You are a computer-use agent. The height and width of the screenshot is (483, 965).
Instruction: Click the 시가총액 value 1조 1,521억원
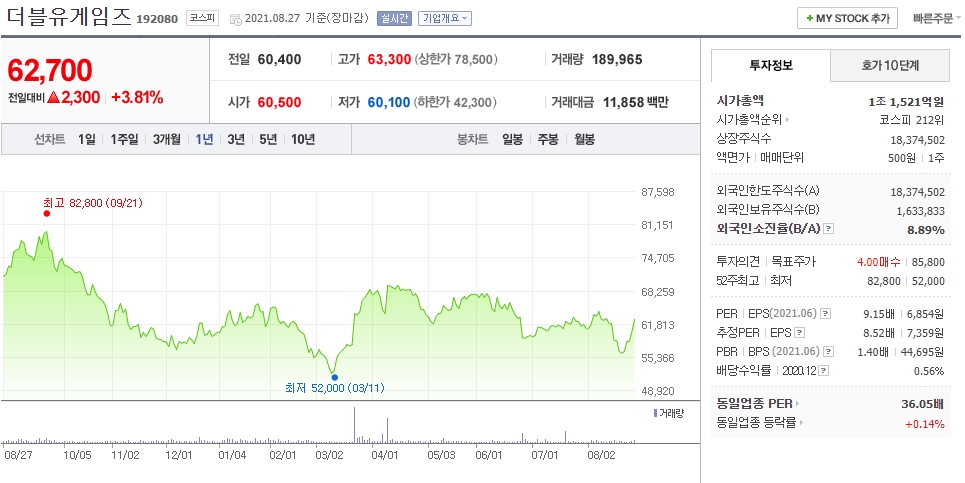click(x=906, y=102)
